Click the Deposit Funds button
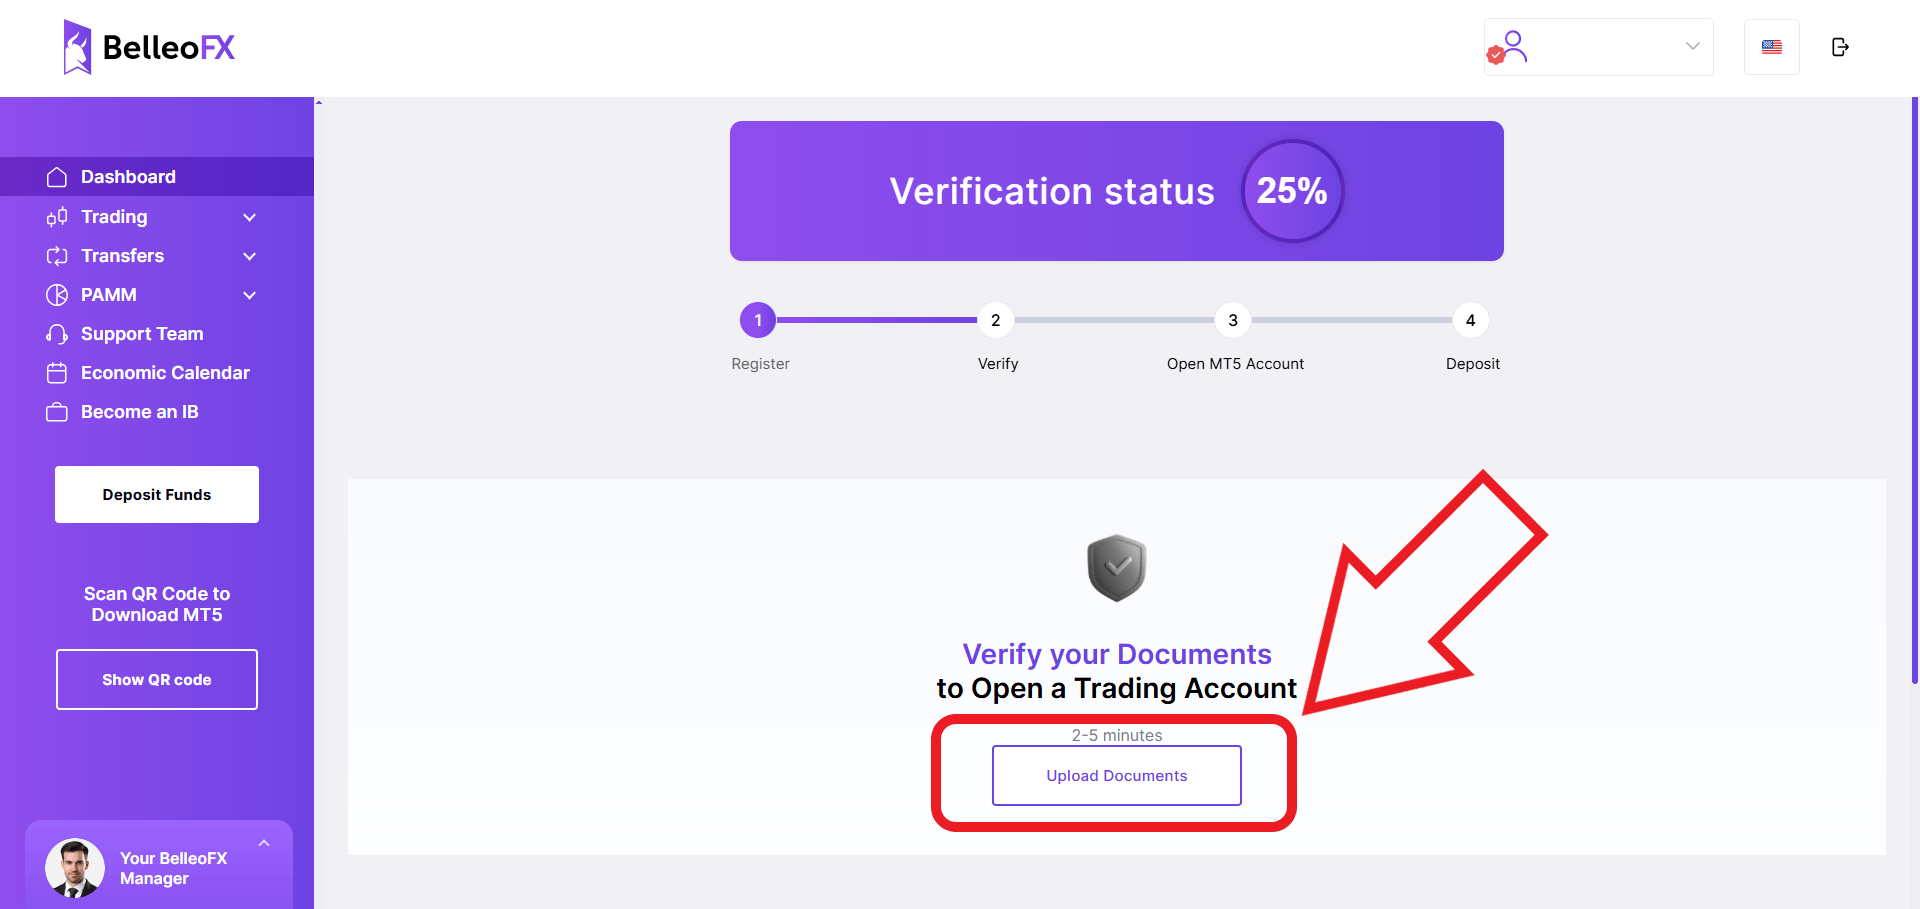 [x=157, y=494]
